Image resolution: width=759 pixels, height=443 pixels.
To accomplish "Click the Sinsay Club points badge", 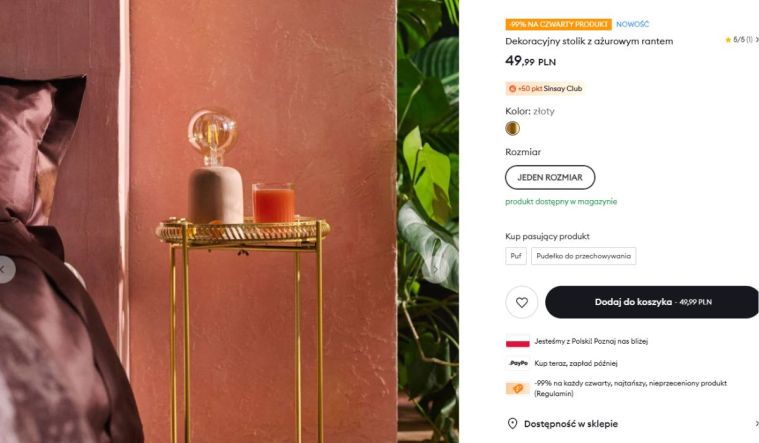I will [545, 89].
